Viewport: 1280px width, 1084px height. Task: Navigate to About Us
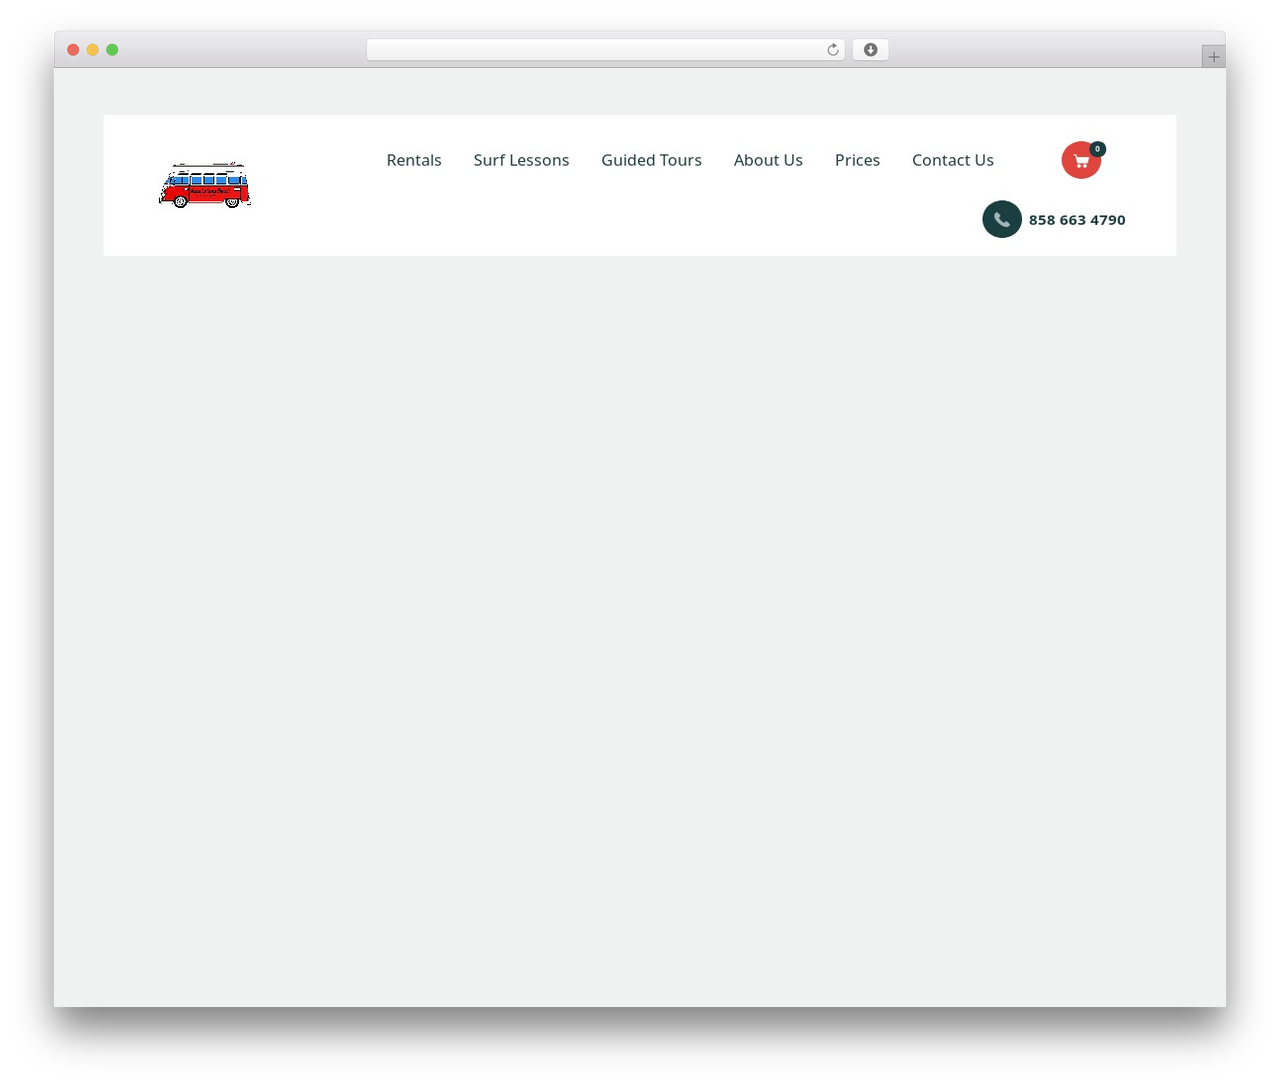768,160
